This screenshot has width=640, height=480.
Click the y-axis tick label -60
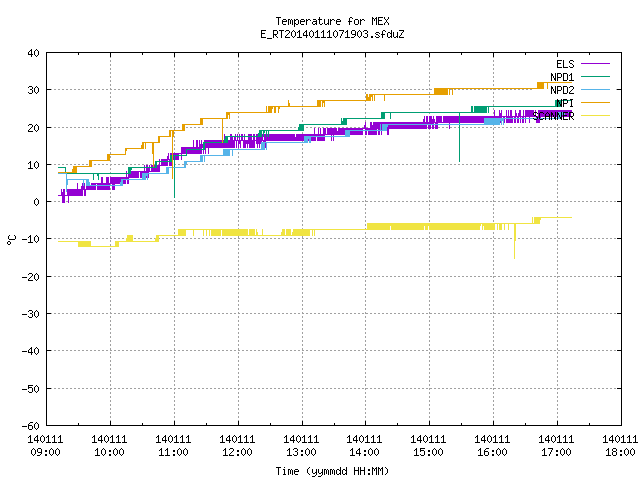(x=31, y=426)
